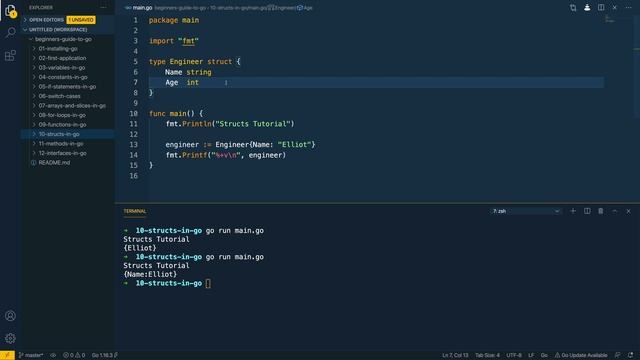Click the feedback icon in status bar
Screen dimensions: 640x360
(x=618, y=355)
